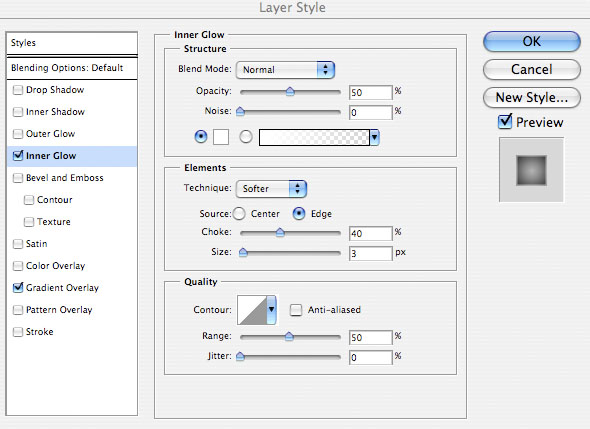The image size is (590, 429).
Task: Check the Anti-aliased checkbox
Action: point(296,310)
